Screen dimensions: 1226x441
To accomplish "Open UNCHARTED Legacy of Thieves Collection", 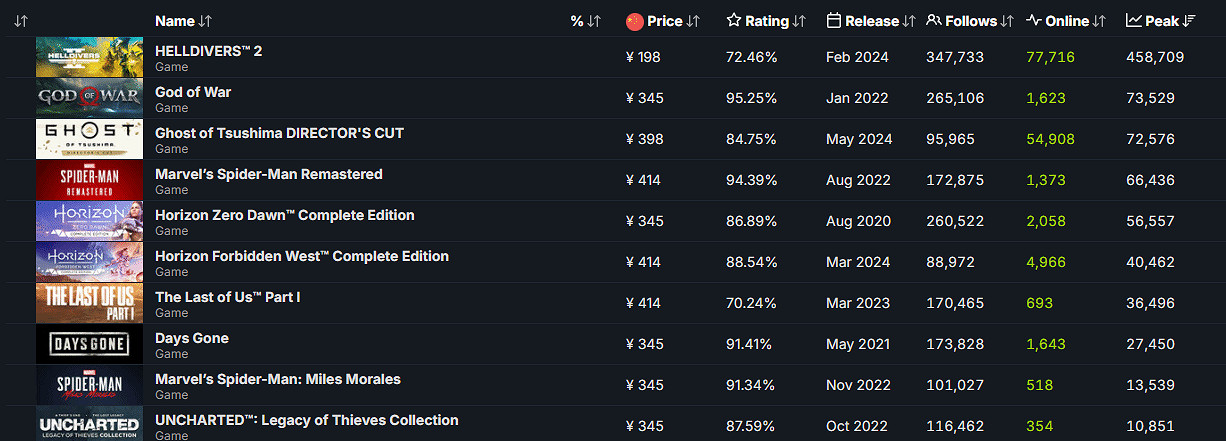I will coord(306,420).
